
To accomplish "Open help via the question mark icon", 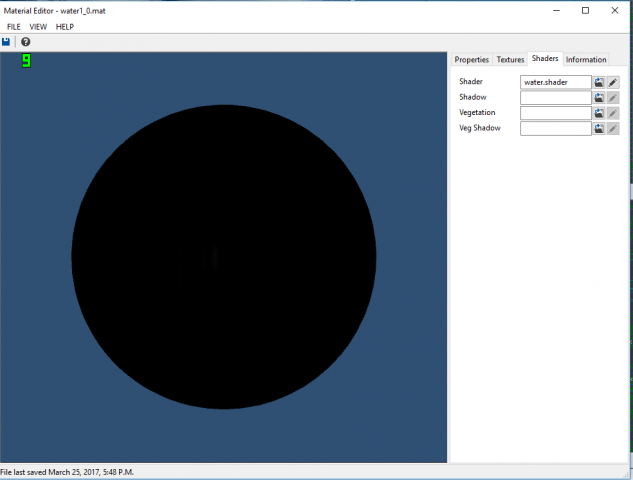I will click(x=26, y=42).
